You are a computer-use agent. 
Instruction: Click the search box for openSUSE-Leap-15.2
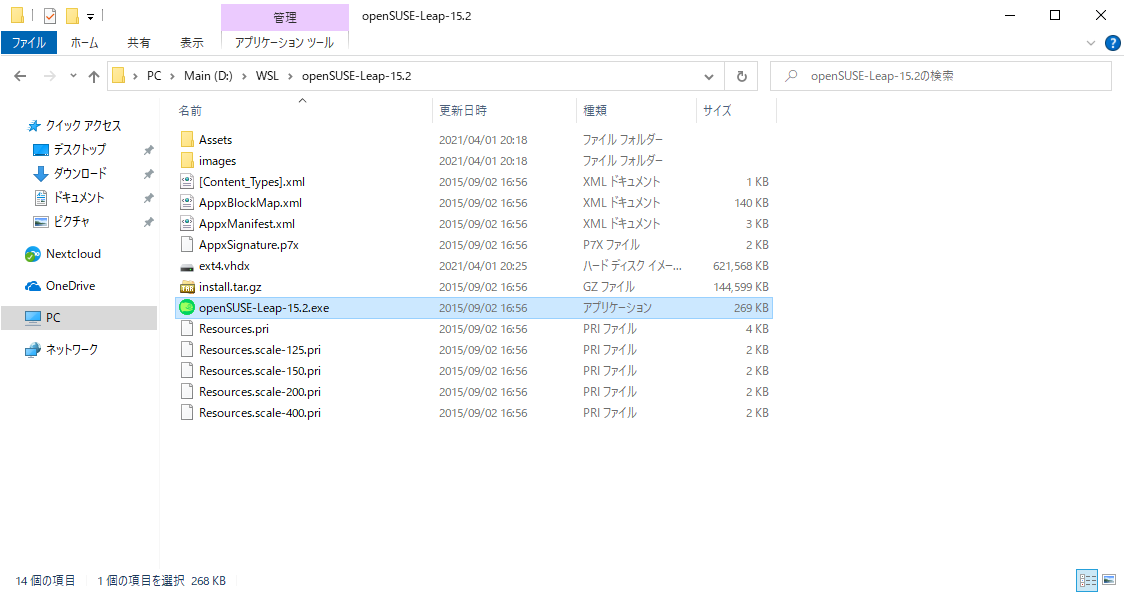(940, 76)
